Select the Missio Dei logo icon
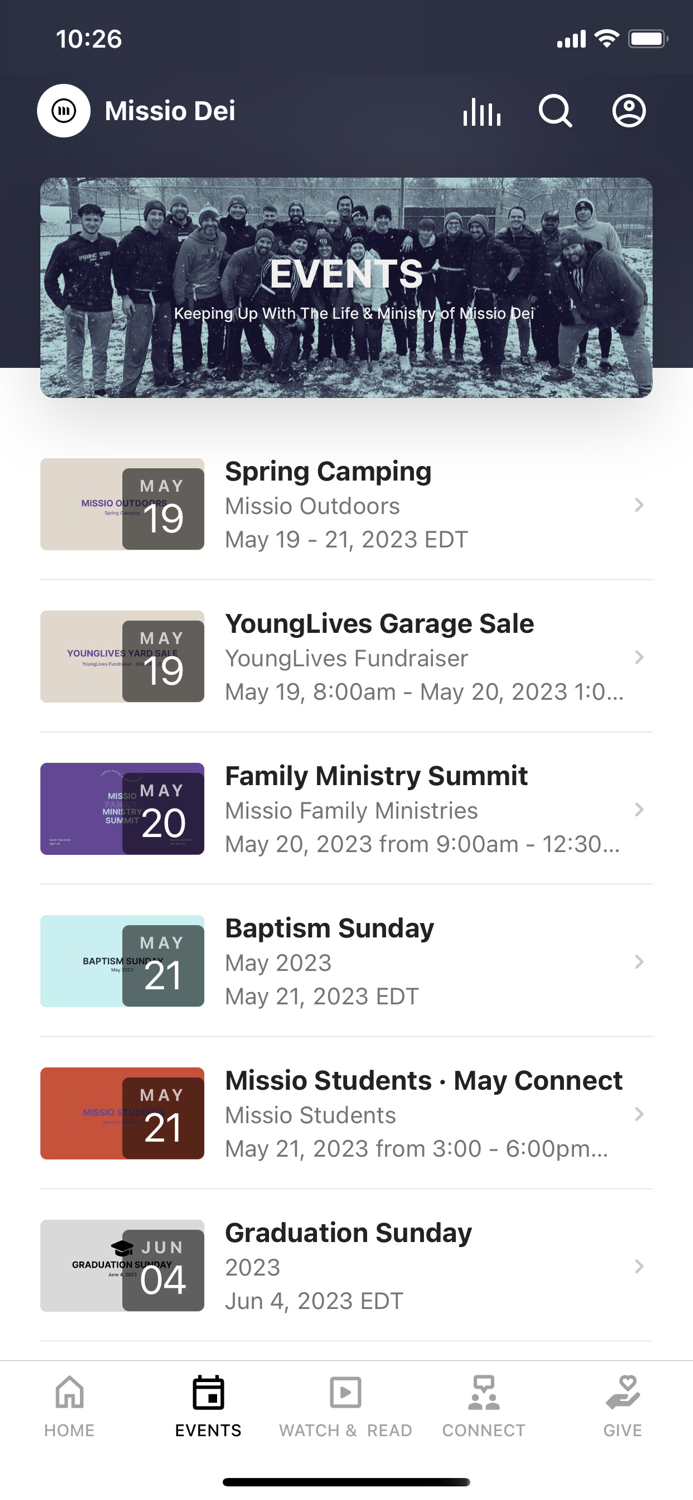This screenshot has width=693, height=1500. 63,111
